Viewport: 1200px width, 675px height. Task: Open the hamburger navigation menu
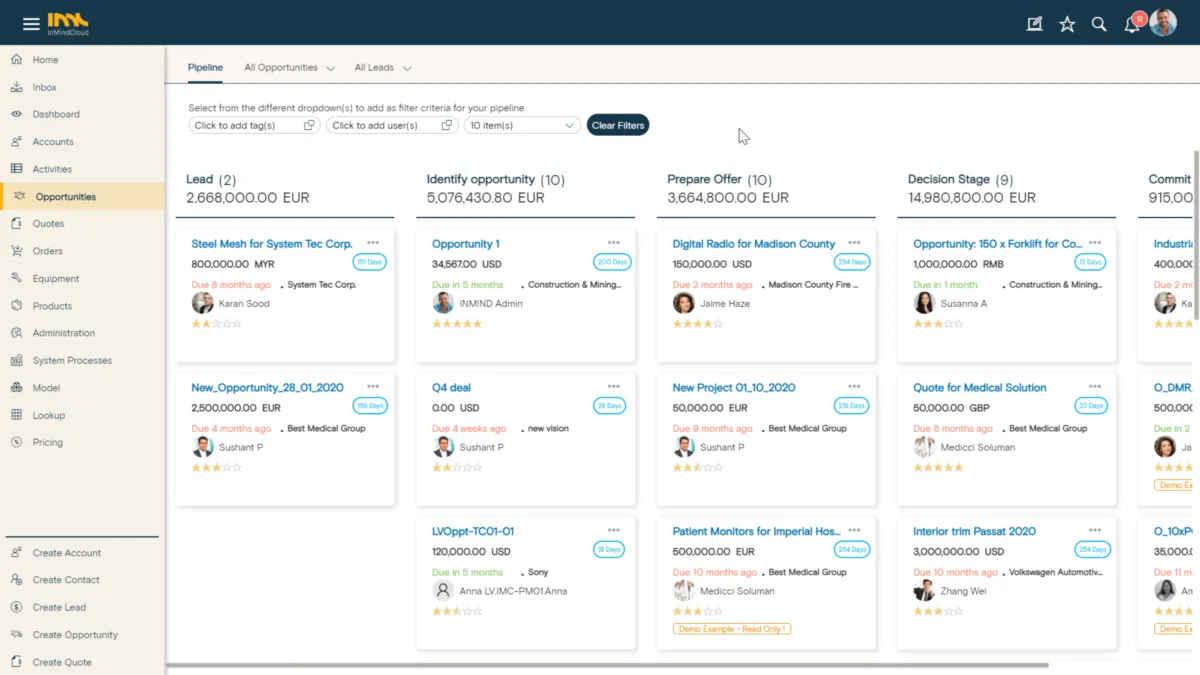(31, 23)
